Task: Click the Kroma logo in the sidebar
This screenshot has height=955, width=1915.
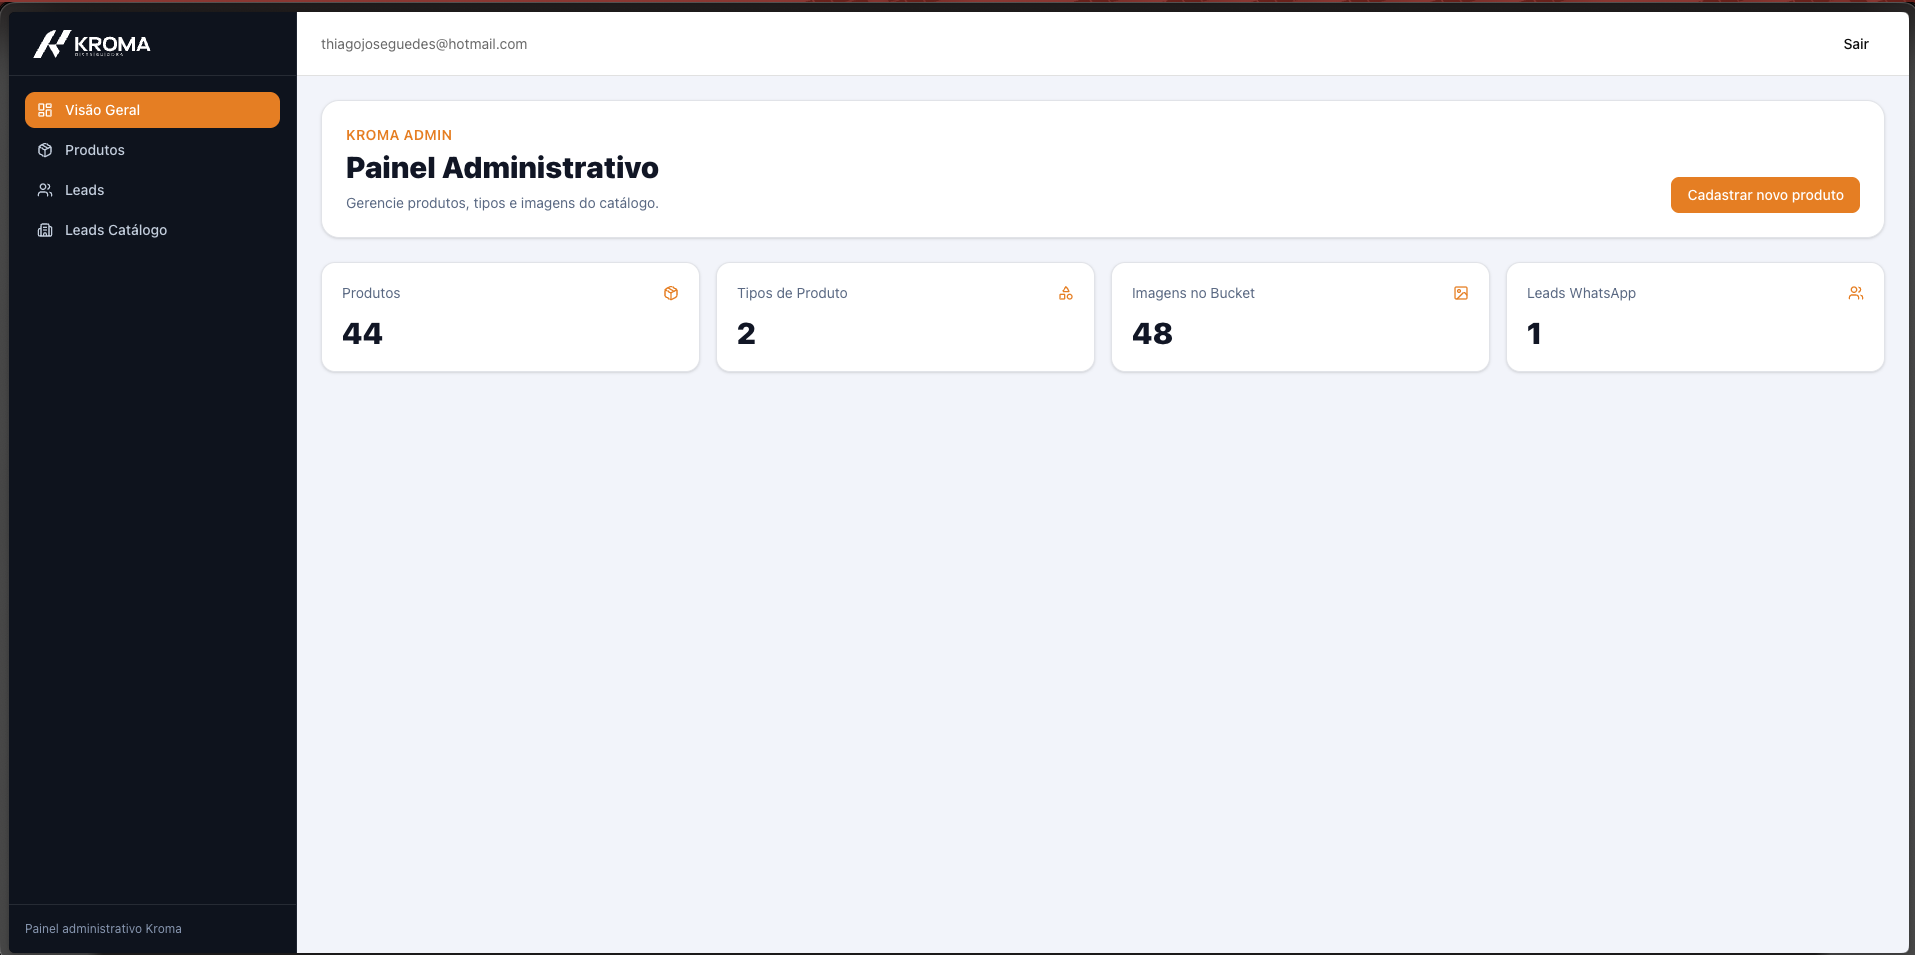Action: [92, 44]
